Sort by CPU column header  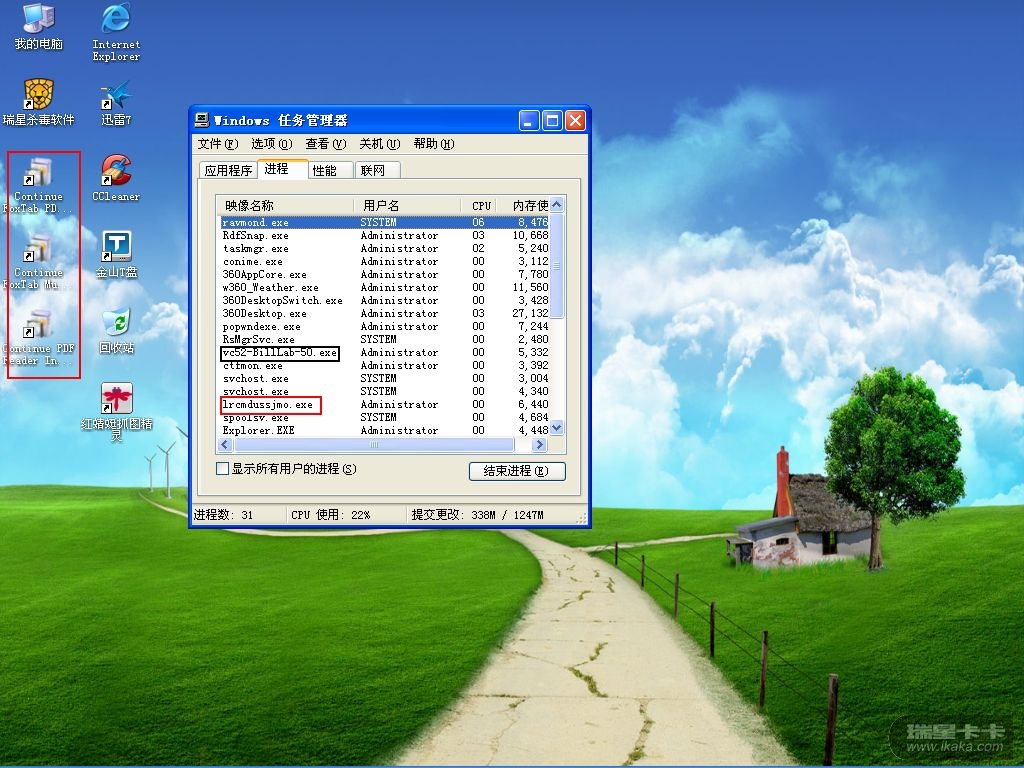click(x=479, y=206)
